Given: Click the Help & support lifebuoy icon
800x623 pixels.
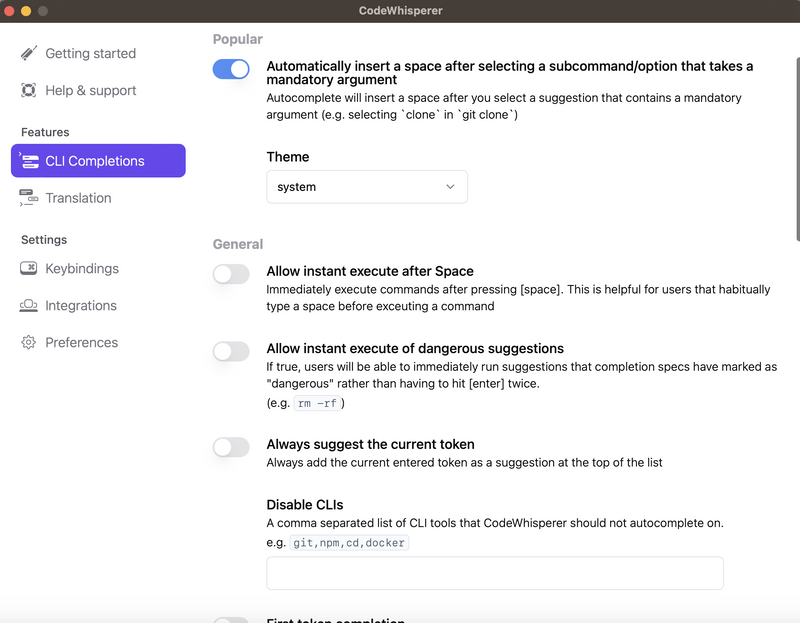Looking at the screenshot, I should click(29, 90).
